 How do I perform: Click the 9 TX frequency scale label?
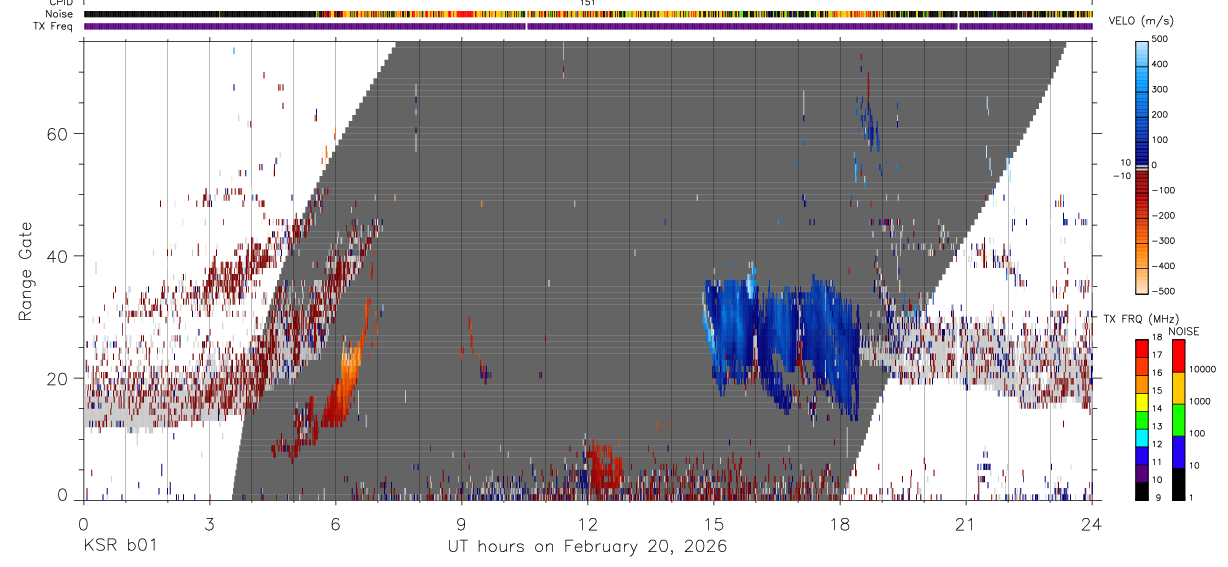point(1158,497)
